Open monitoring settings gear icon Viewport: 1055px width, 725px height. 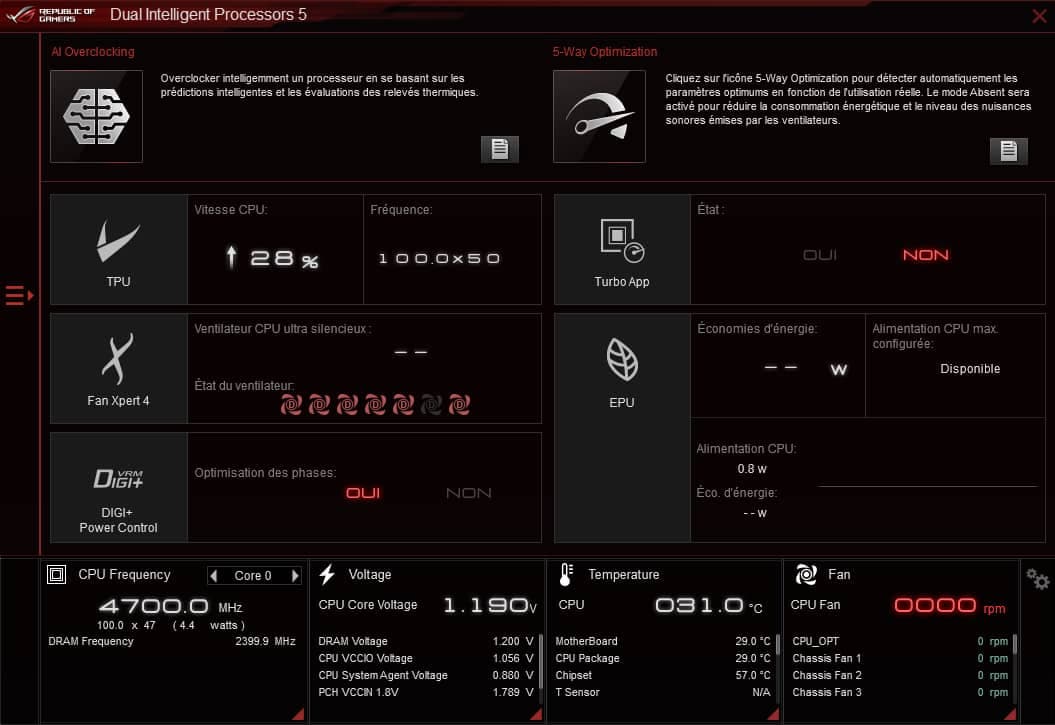coord(1037,579)
